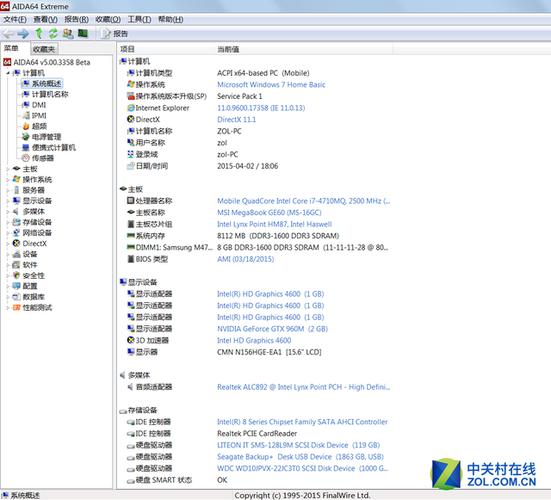Image resolution: width=551 pixels, height=500 pixels.
Task: Click the Forward arrow toolbar icon
Action: [23, 34]
